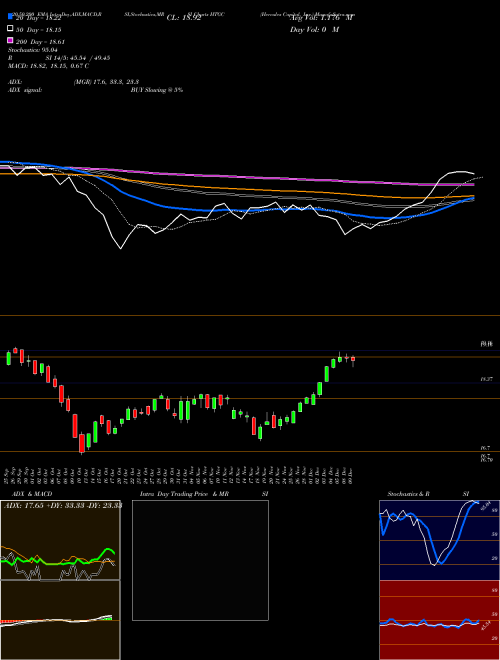The height and width of the screenshot is (660, 500).
Task: Click the last red candlestick on the chart
Action: click(x=353, y=359)
